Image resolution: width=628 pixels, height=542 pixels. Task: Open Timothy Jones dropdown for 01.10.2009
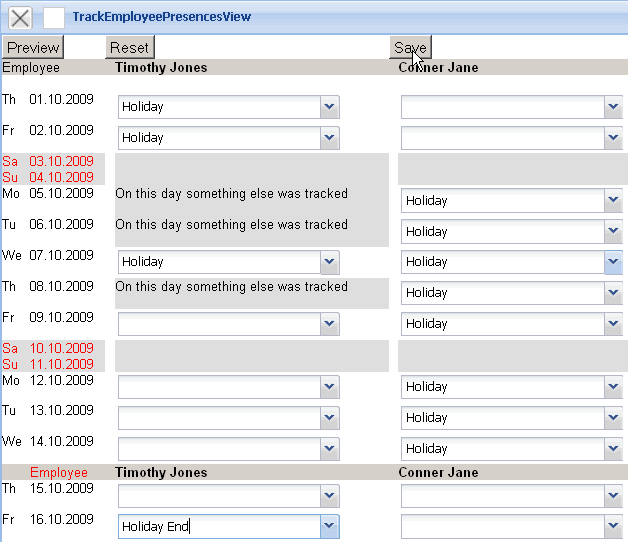tap(329, 107)
